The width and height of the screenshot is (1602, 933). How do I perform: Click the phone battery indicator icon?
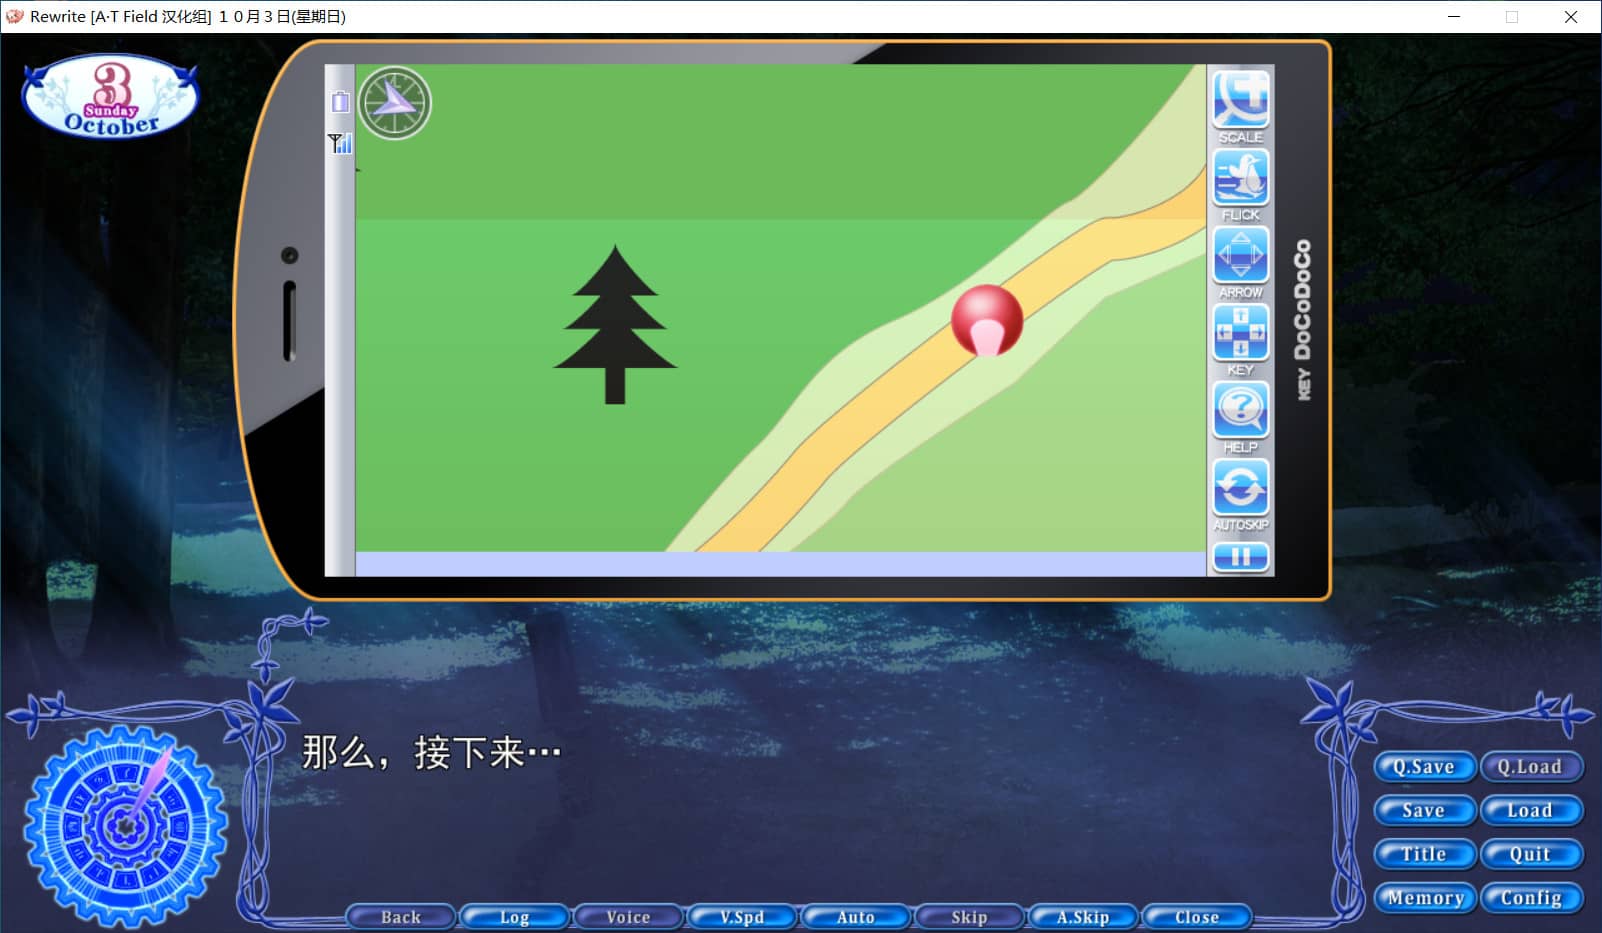340,101
